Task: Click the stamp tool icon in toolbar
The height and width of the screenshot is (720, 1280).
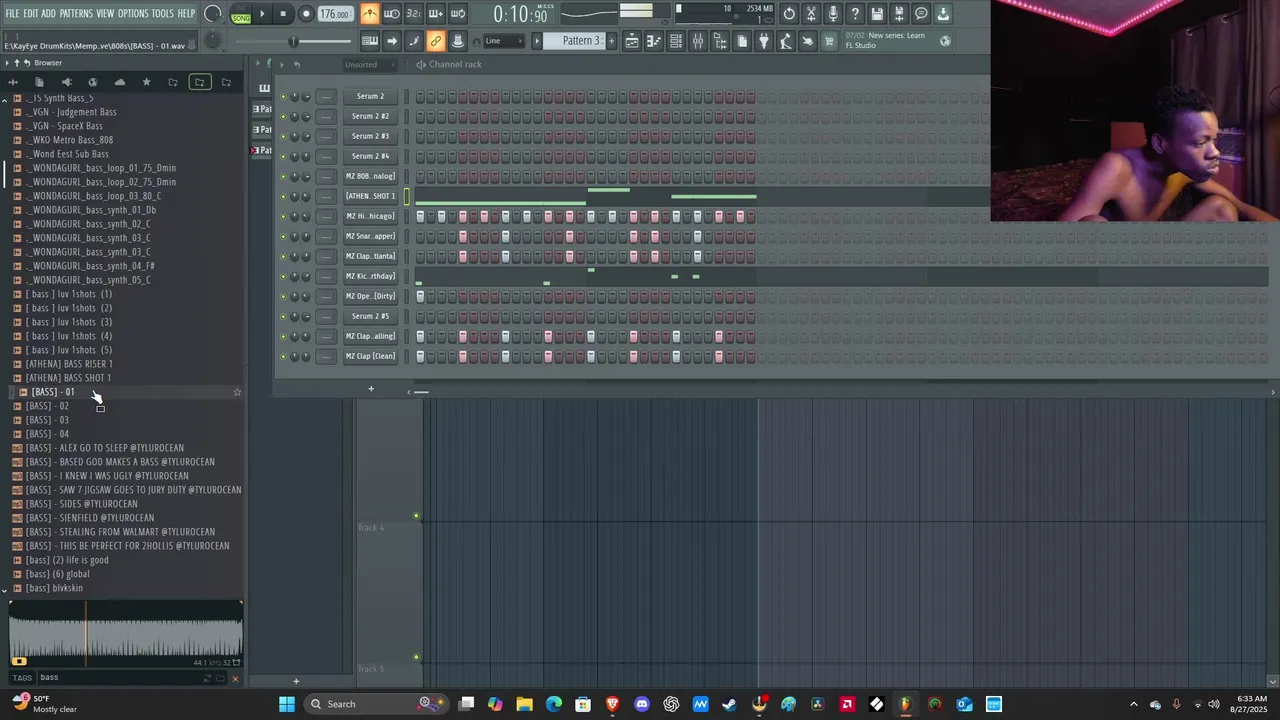Action: (458, 41)
